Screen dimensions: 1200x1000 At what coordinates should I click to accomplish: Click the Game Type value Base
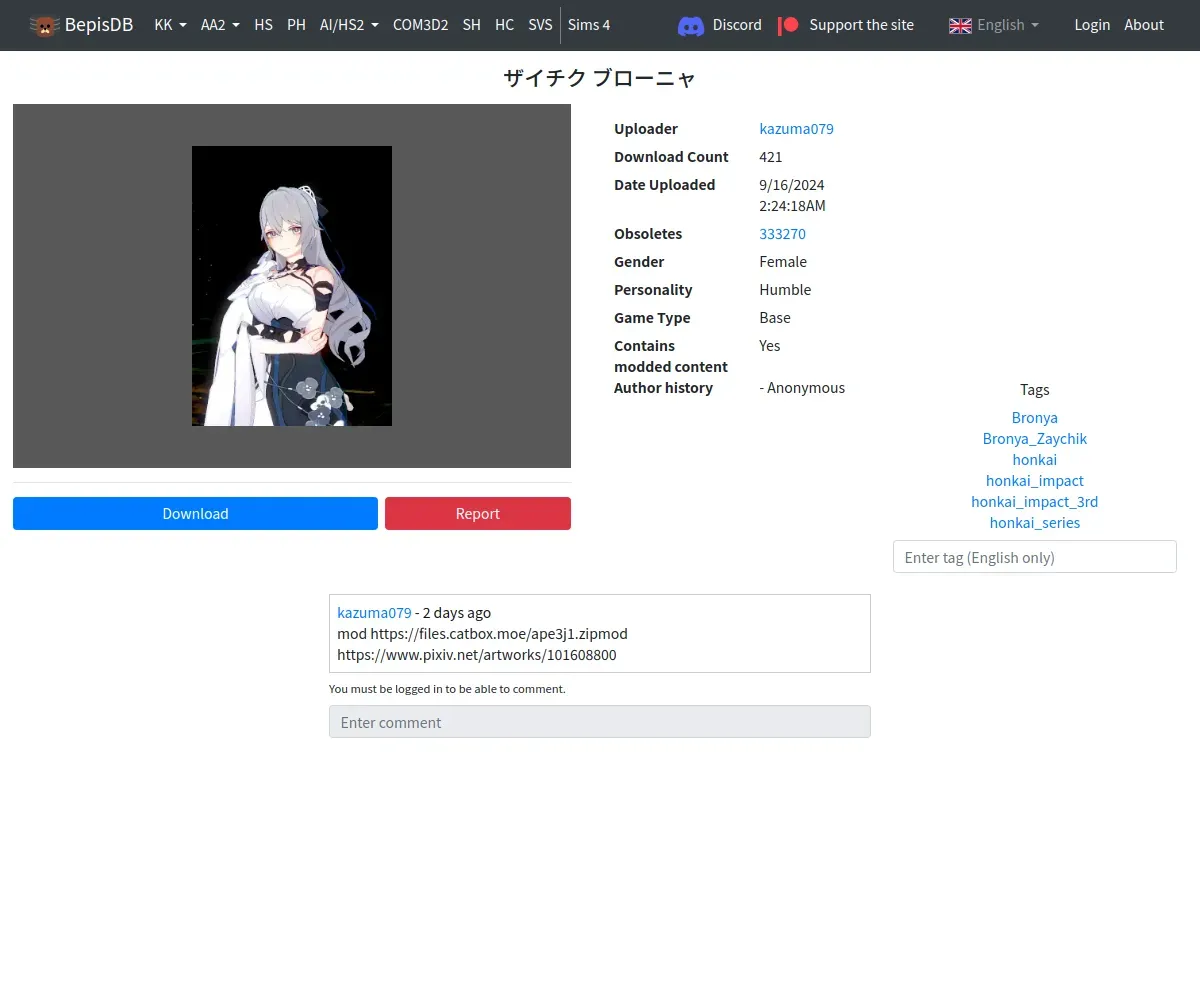pos(775,318)
